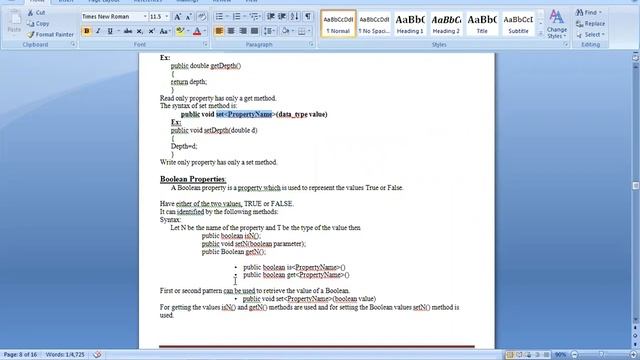Activate the Format Painter brush
The width and height of the screenshot is (640, 360).
pyautogui.click(x=51, y=35)
